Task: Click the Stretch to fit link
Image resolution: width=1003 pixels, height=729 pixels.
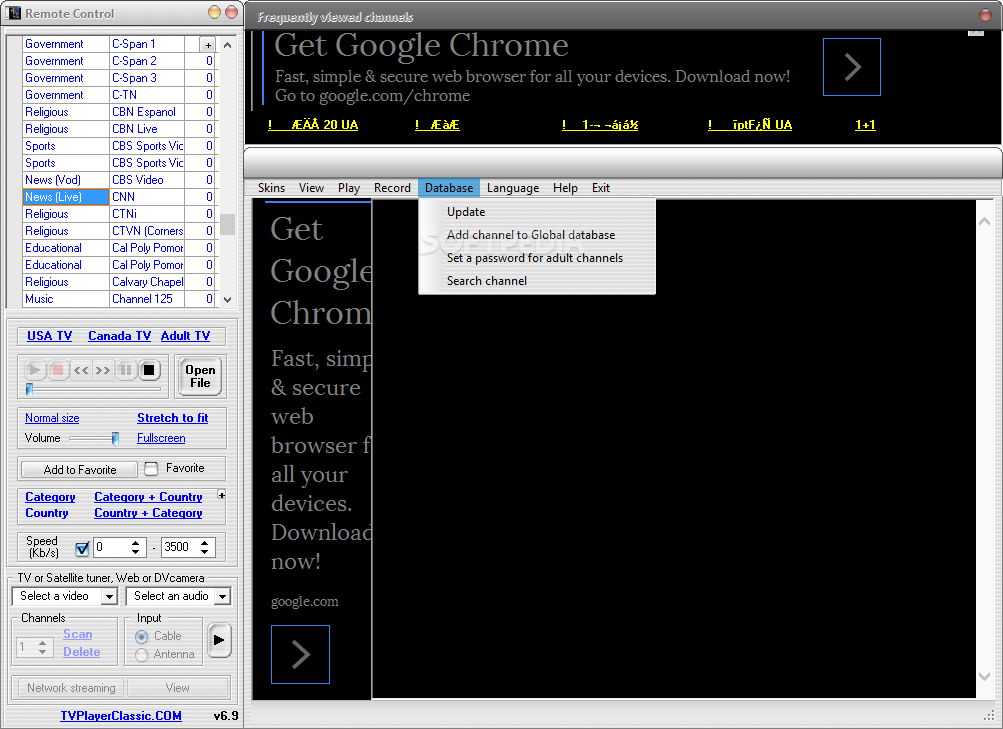Action: [172, 418]
